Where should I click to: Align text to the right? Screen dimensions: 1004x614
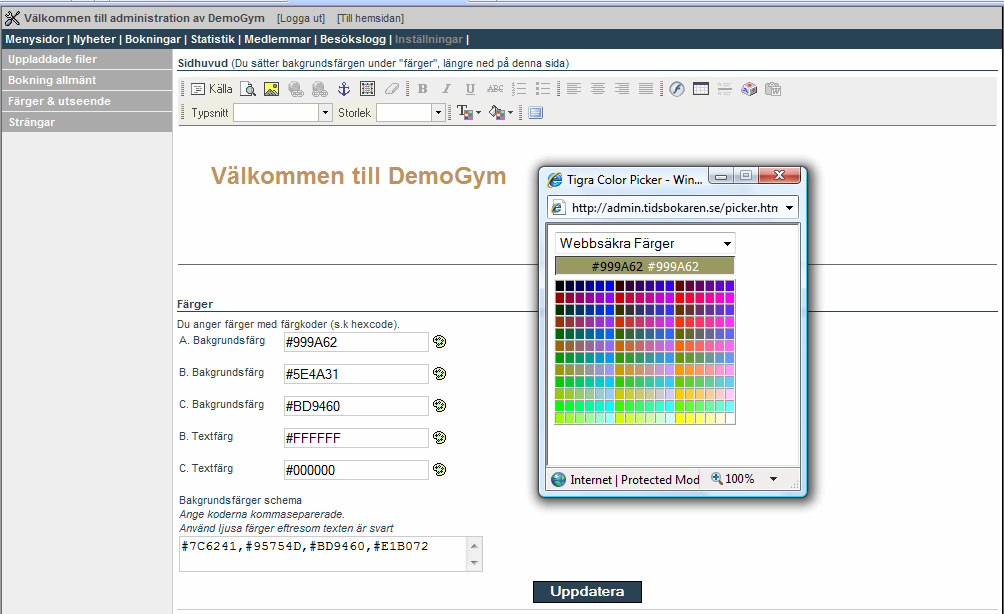622,89
